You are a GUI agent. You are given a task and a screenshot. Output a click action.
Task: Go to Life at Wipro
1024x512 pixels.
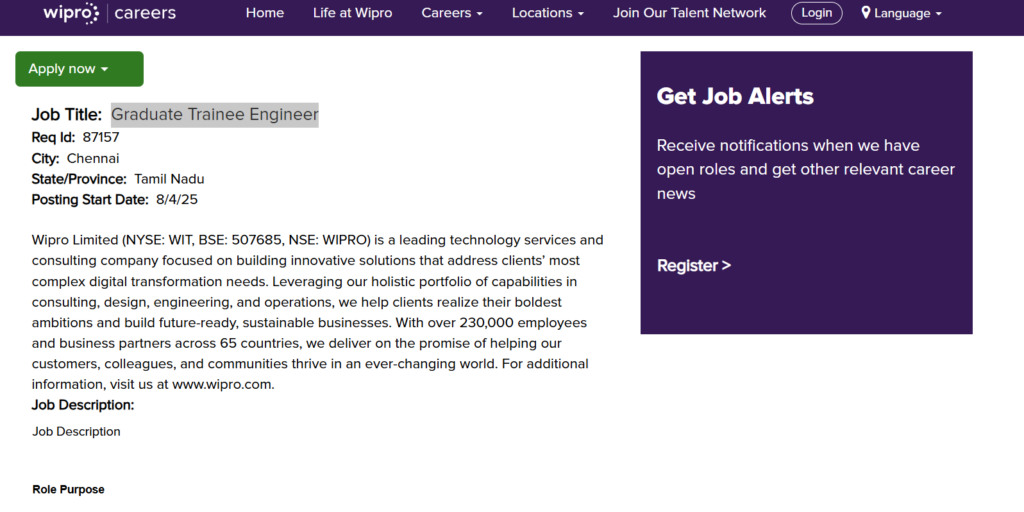coord(353,13)
